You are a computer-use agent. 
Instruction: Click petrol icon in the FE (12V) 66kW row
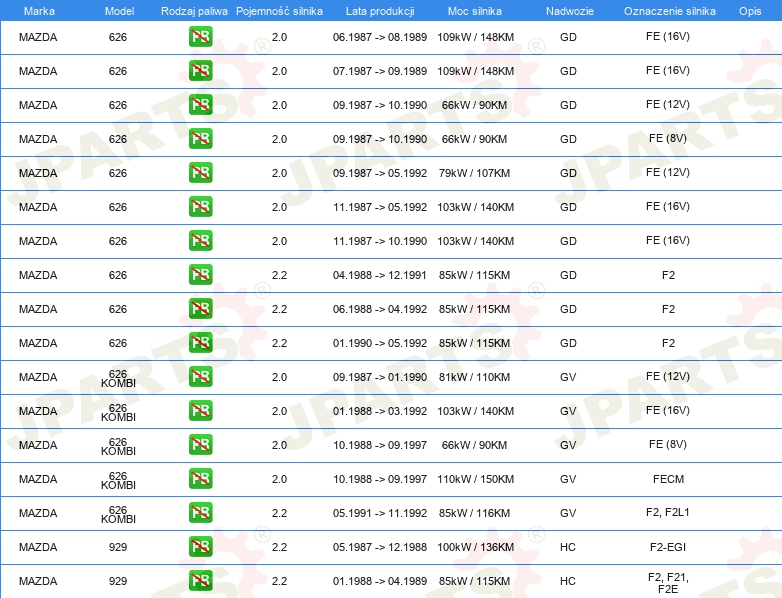coord(200,105)
